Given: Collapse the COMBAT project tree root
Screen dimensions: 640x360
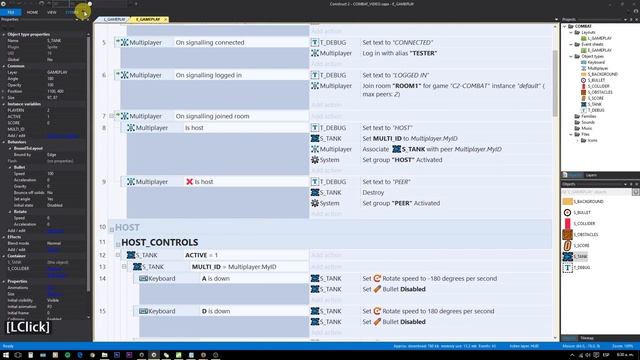Looking at the screenshot, I should [565, 26].
